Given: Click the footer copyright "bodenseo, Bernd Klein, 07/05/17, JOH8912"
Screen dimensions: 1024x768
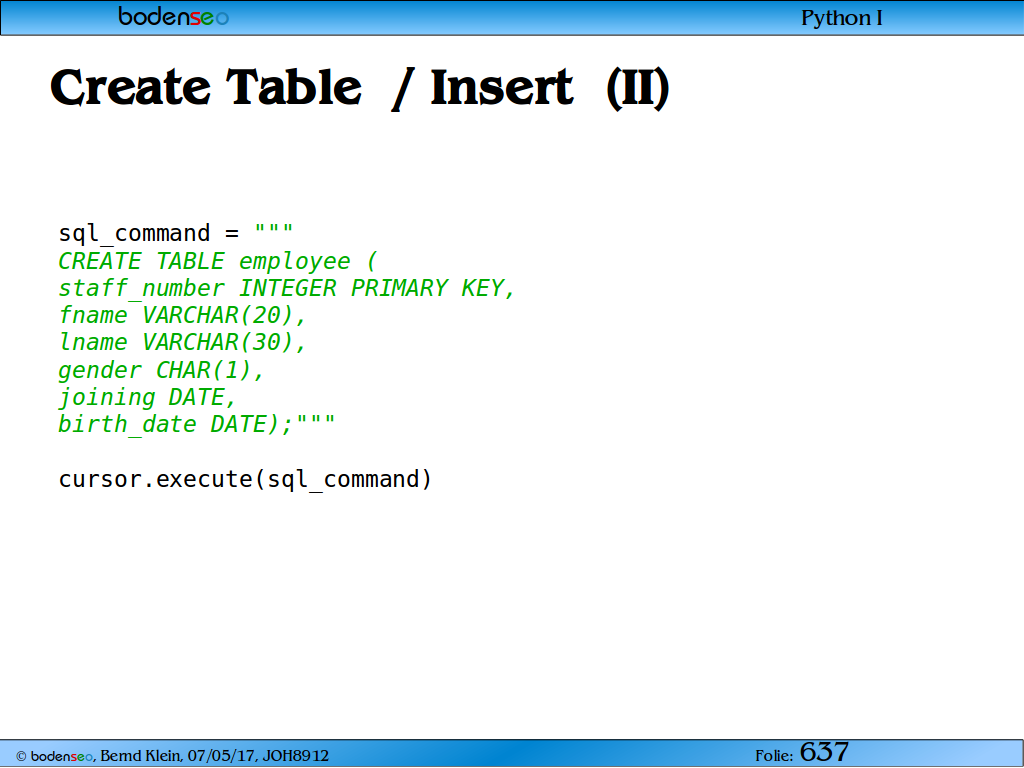Looking at the screenshot, I should click(x=172, y=756).
